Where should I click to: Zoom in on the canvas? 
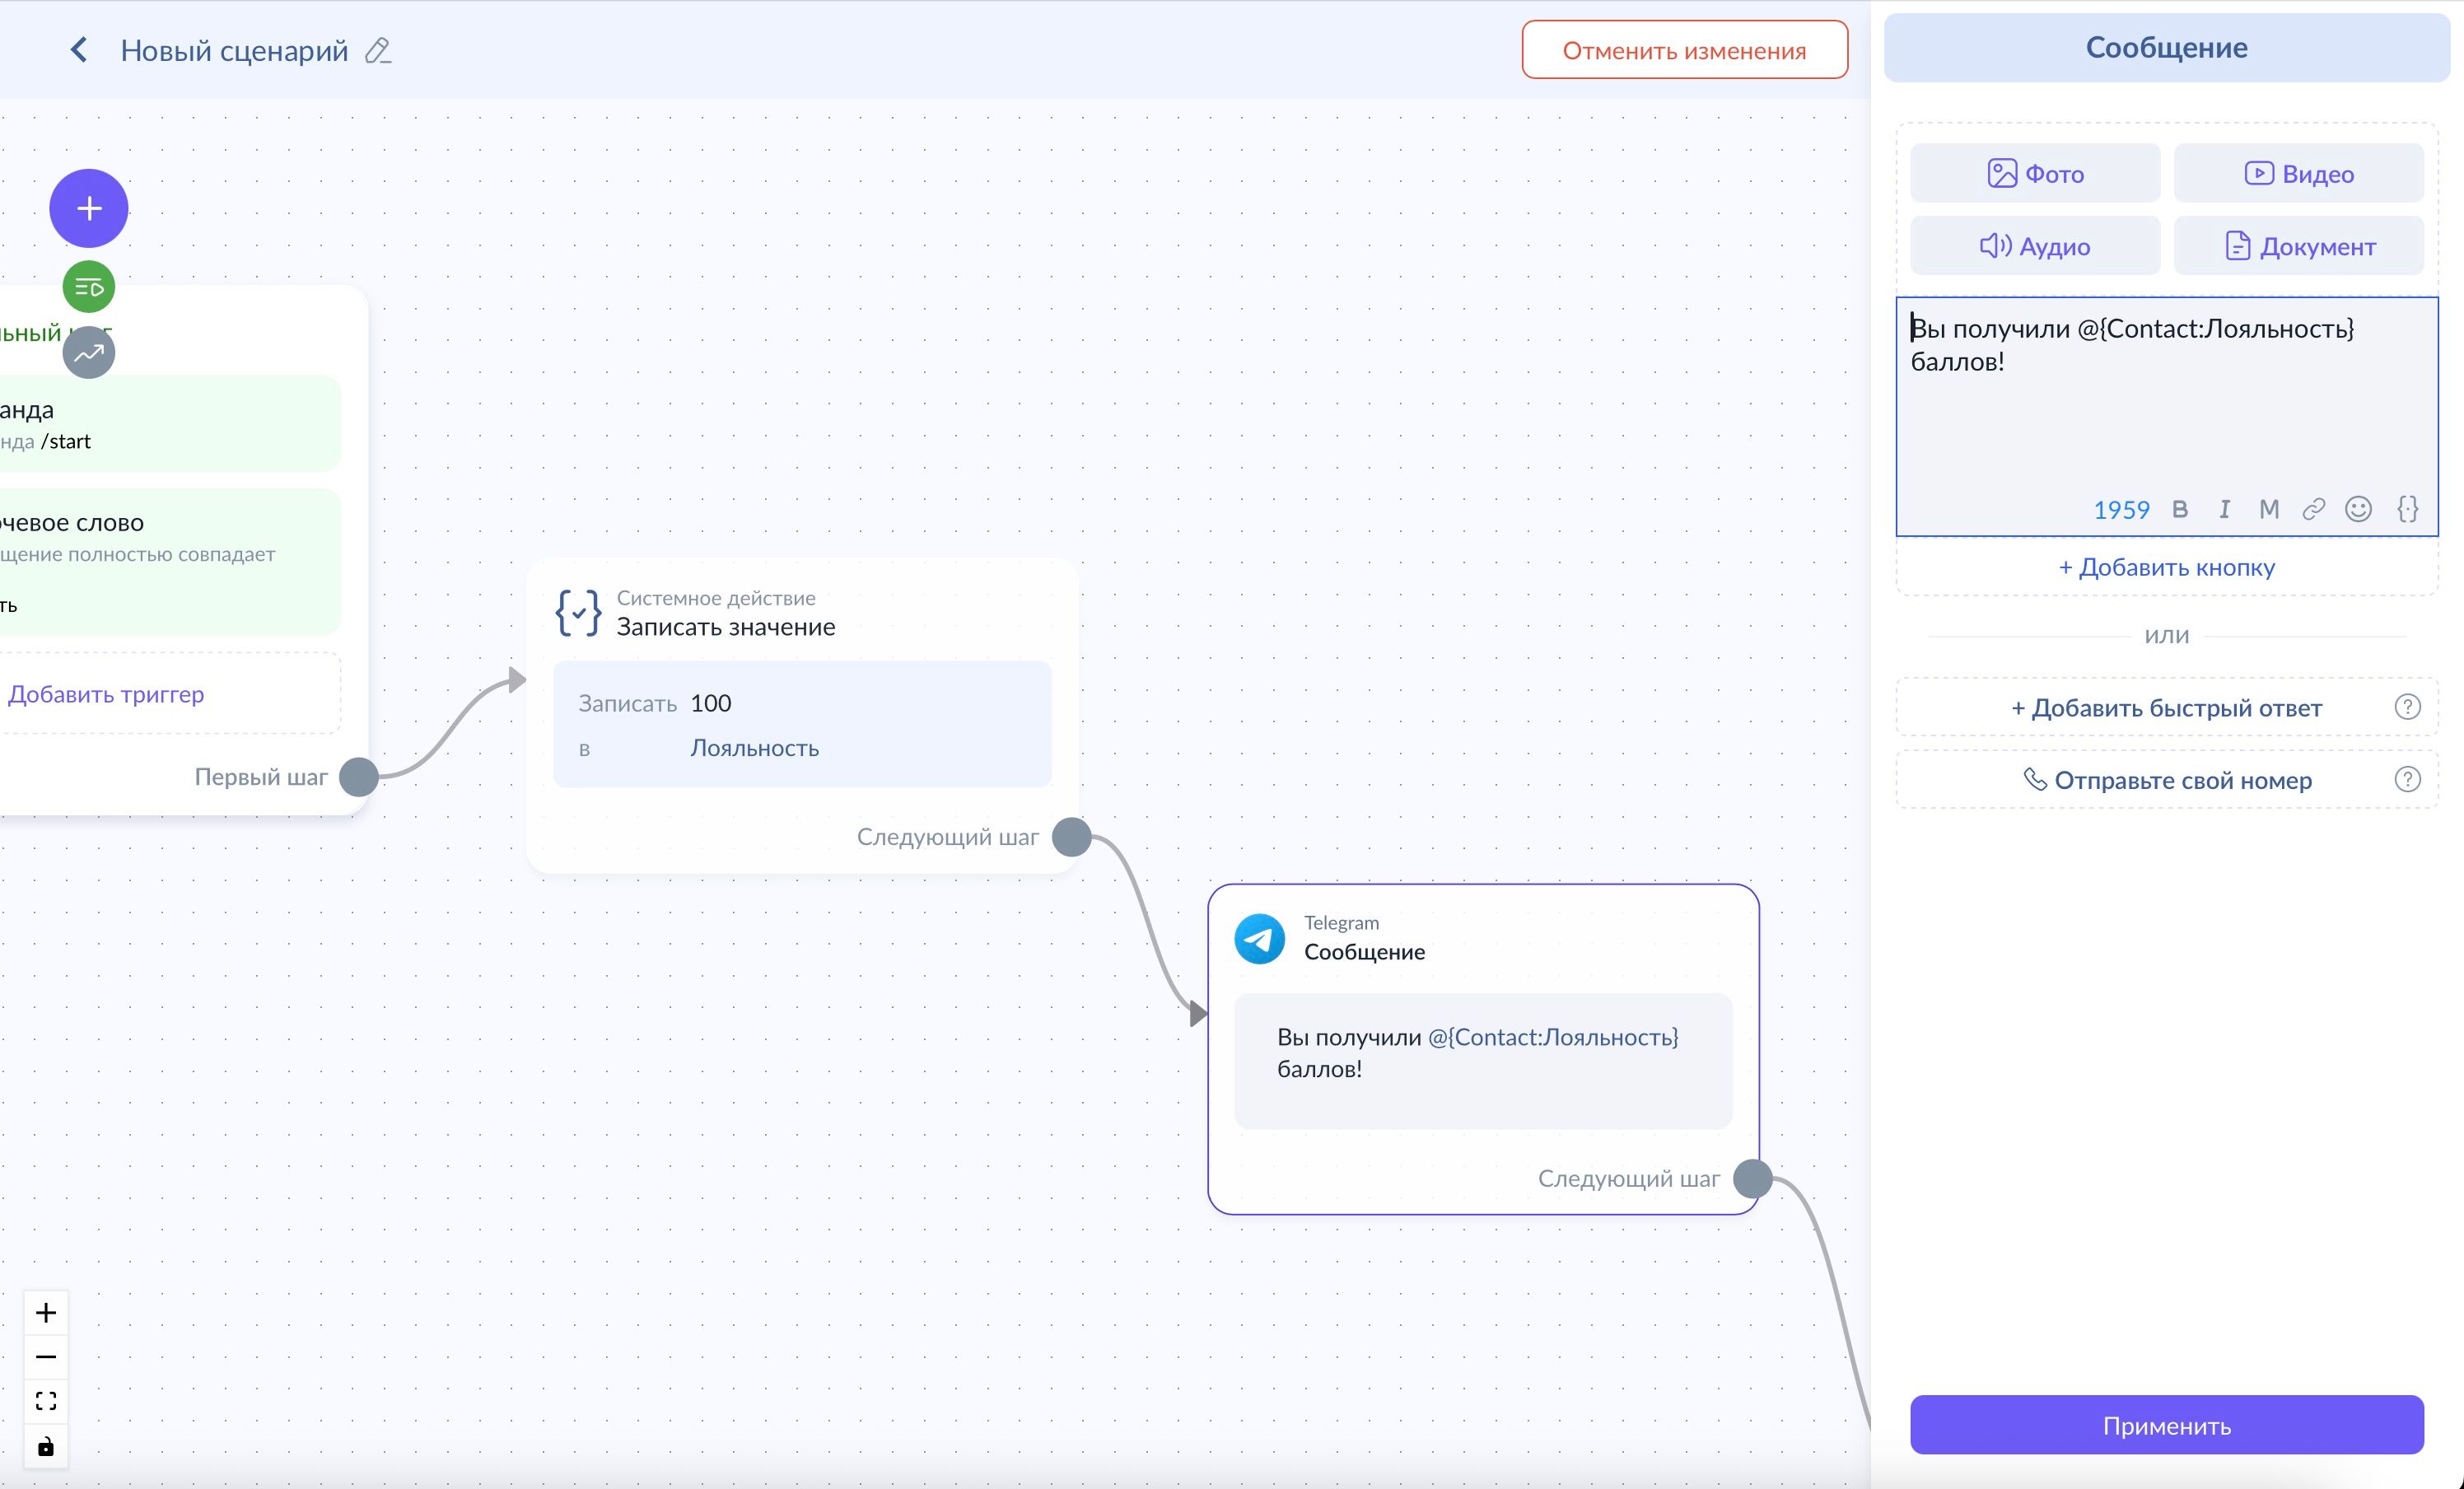tap(46, 1312)
